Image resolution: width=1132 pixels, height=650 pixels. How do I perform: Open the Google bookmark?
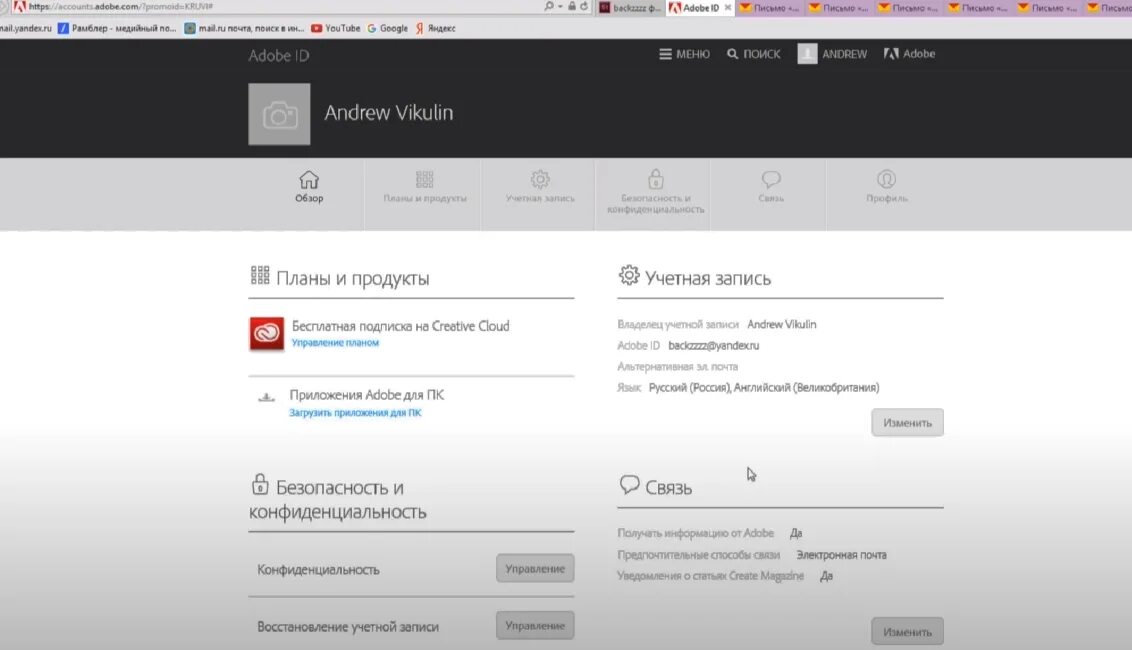tap(388, 28)
